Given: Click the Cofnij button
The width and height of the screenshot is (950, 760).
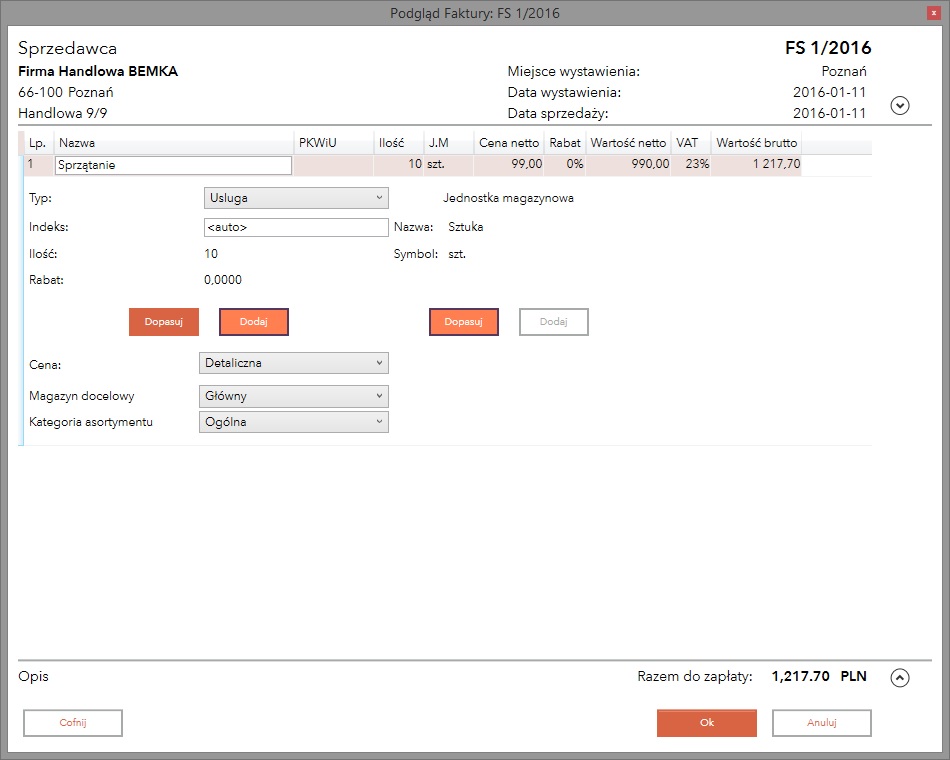Looking at the screenshot, I should click(73, 722).
